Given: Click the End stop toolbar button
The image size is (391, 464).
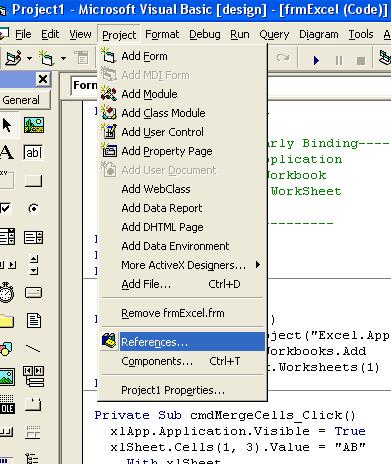Looking at the screenshot, I should (361, 60).
